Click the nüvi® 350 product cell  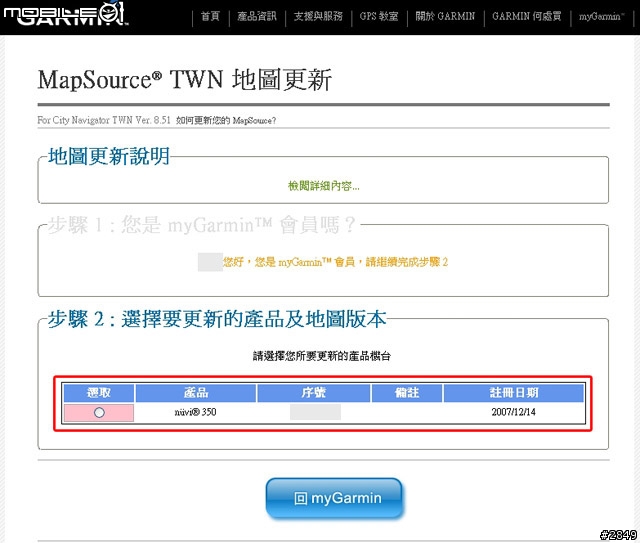pos(196,412)
